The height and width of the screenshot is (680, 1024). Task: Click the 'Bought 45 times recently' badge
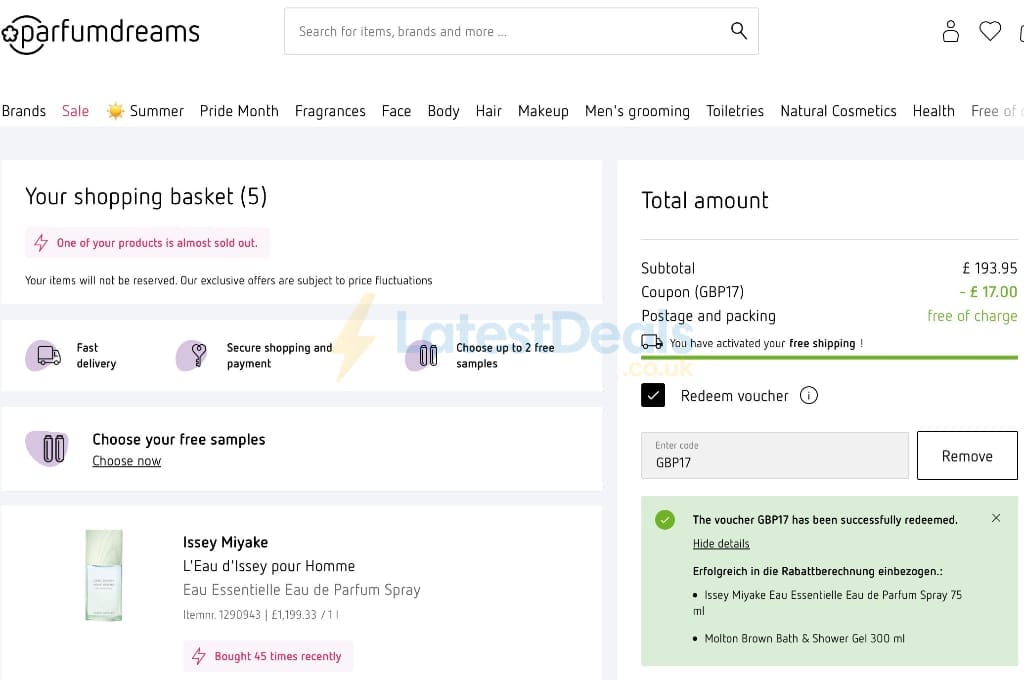pyautogui.click(x=268, y=656)
